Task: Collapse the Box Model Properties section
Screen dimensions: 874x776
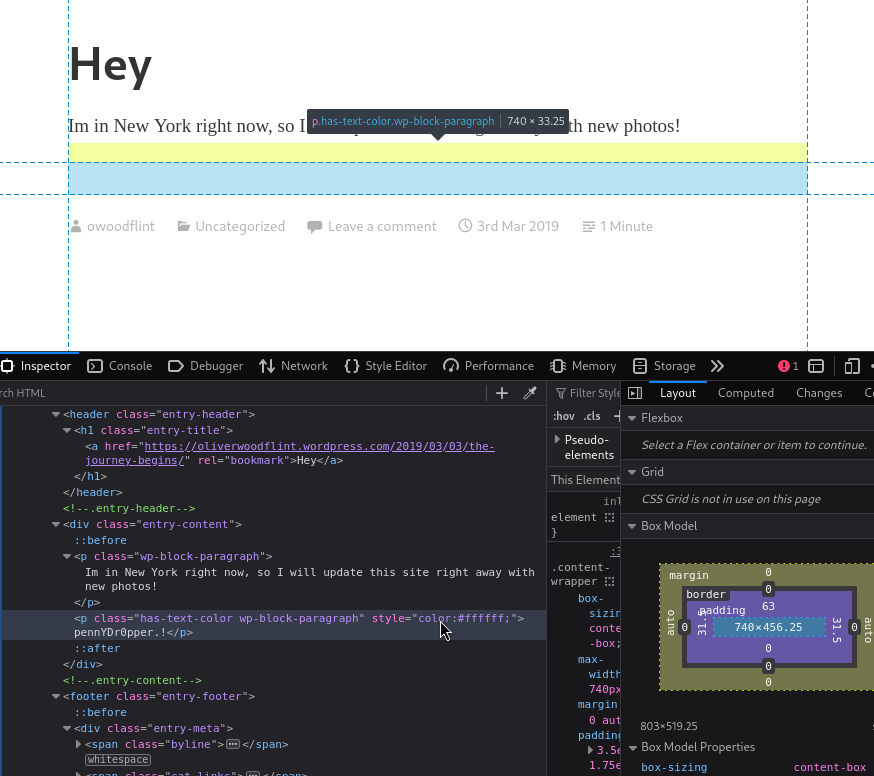Action: tap(632, 748)
